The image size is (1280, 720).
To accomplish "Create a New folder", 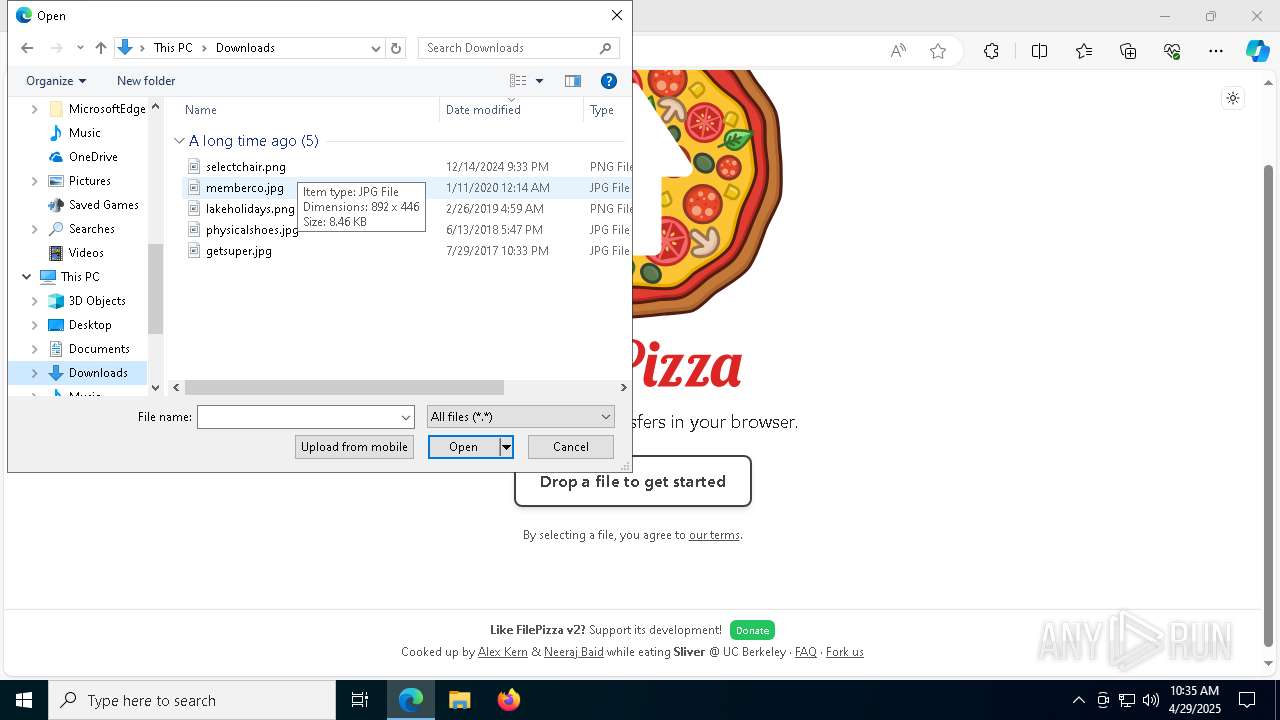I will pyautogui.click(x=146, y=81).
